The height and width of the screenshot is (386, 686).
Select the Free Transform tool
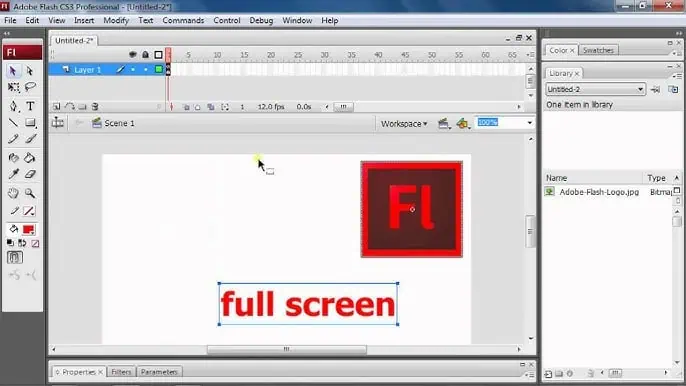click(x=13, y=87)
